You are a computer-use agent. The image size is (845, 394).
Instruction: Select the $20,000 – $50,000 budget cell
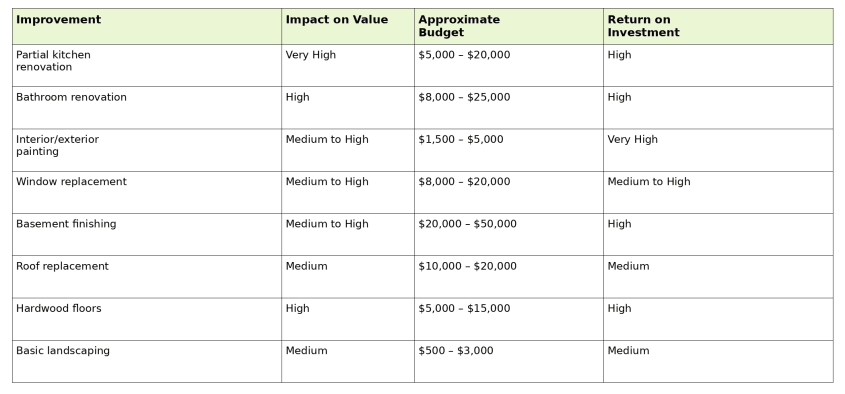[509, 234]
